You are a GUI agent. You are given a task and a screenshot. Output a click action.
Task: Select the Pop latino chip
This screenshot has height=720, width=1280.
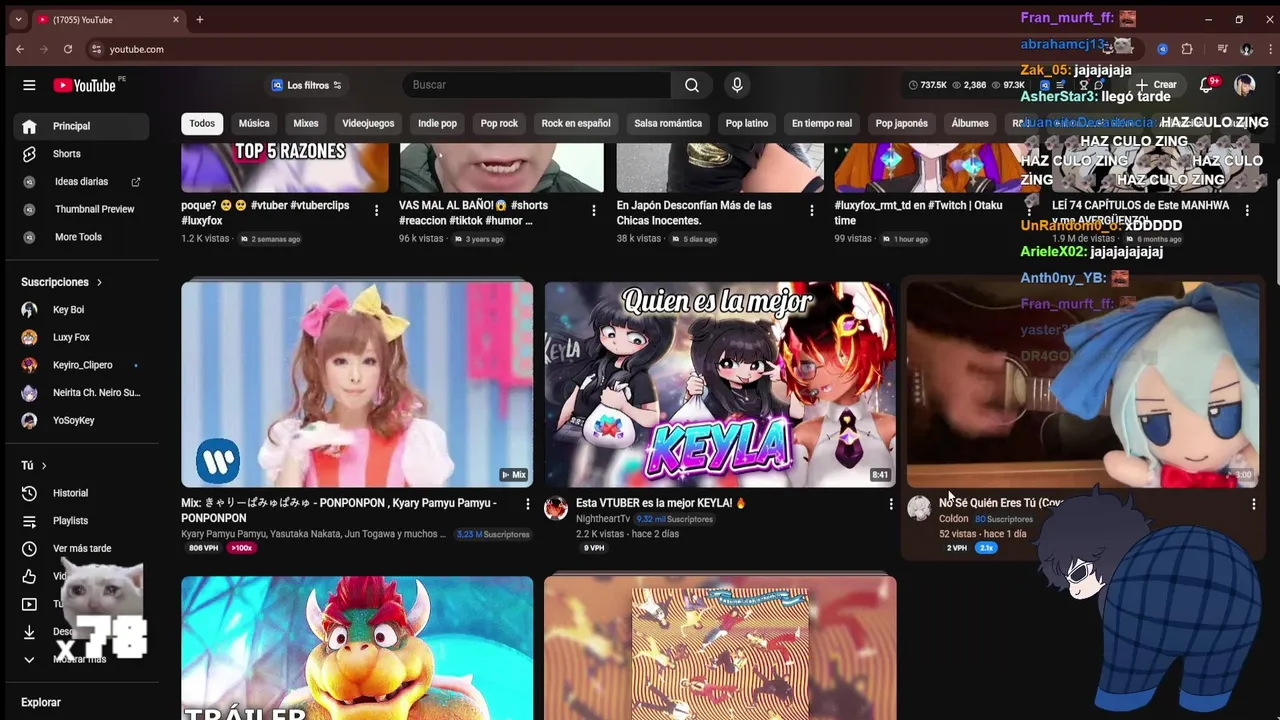tap(747, 123)
